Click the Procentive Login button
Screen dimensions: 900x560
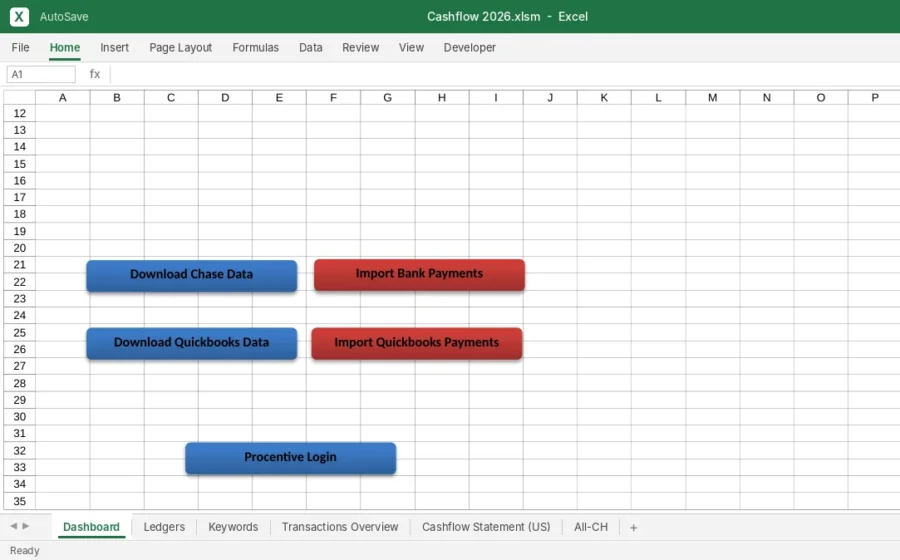tap(290, 458)
